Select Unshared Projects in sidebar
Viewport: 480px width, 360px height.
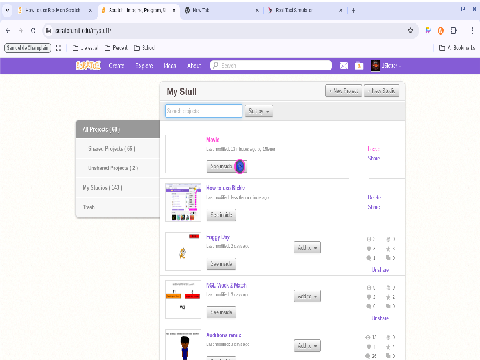(x=118, y=168)
